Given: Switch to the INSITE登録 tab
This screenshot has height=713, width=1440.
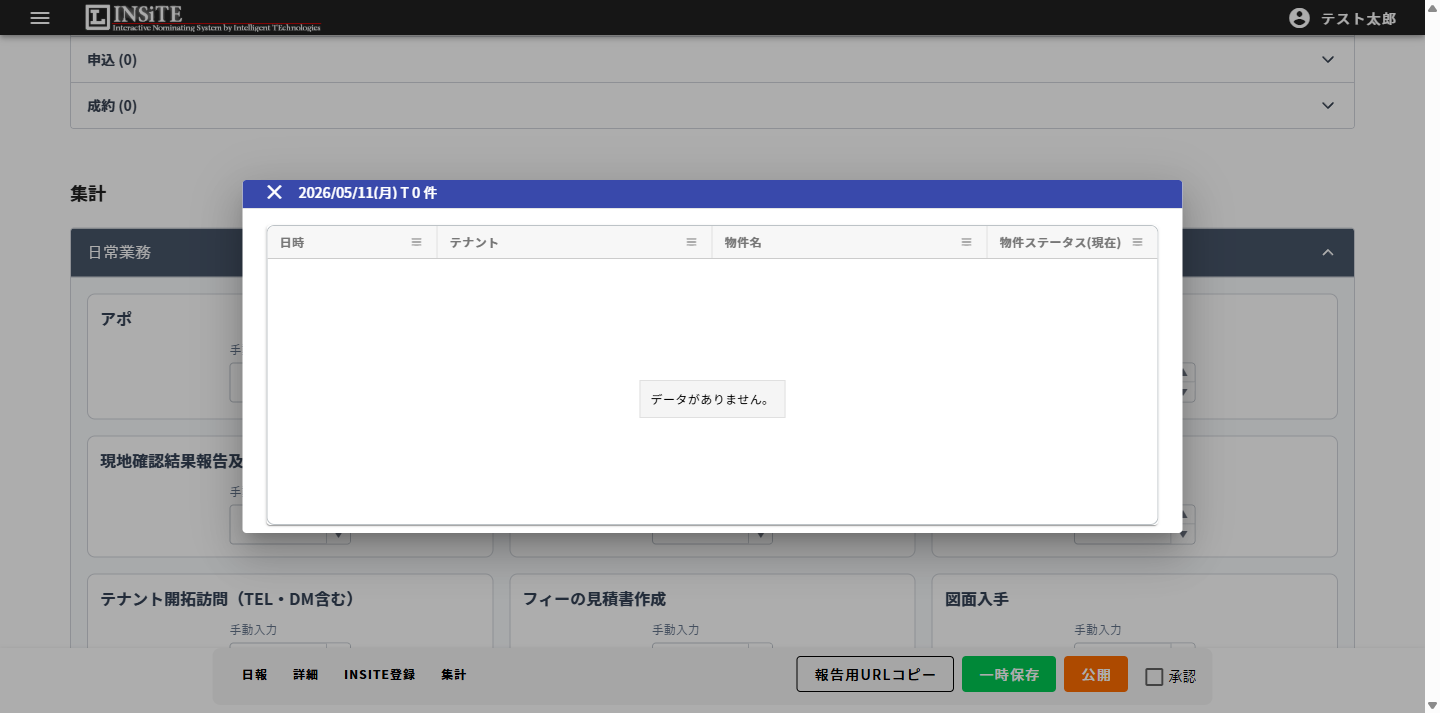Looking at the screenshot, I should click(380, 675).
